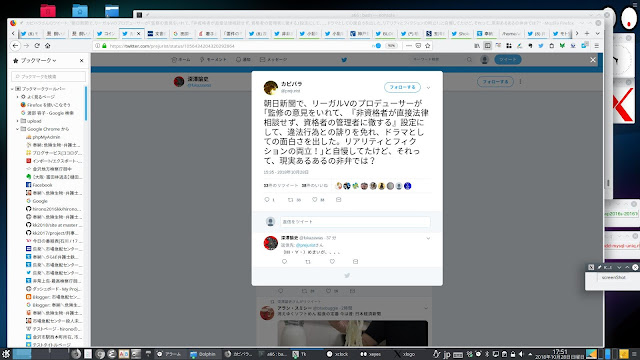View site security padlock info
The image size is (640, 360).
pos(104,46)
